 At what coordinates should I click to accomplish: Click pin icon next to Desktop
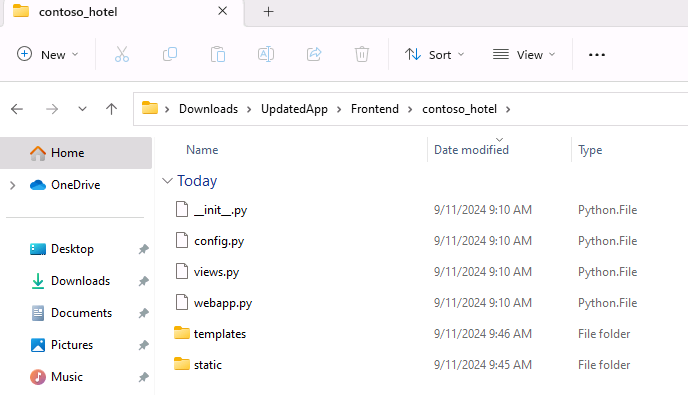click(x=143, y=249)
